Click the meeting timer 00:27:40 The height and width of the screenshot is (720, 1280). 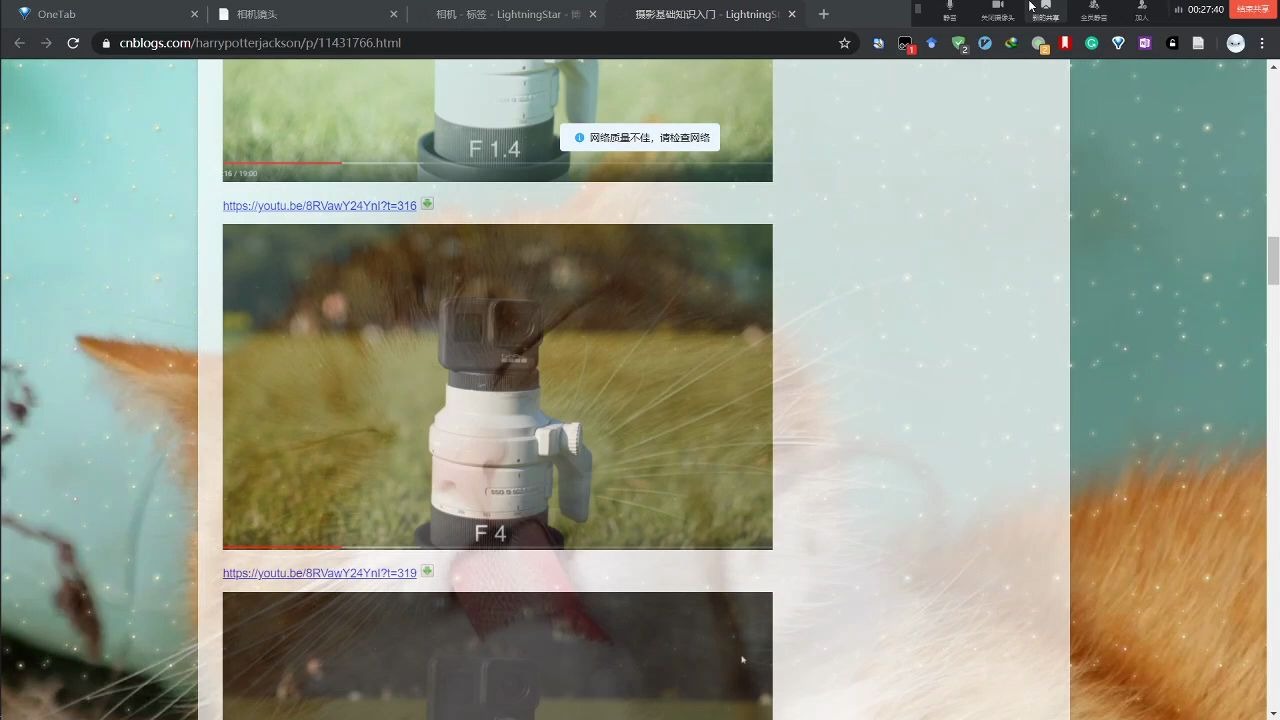coord(1206,9)
